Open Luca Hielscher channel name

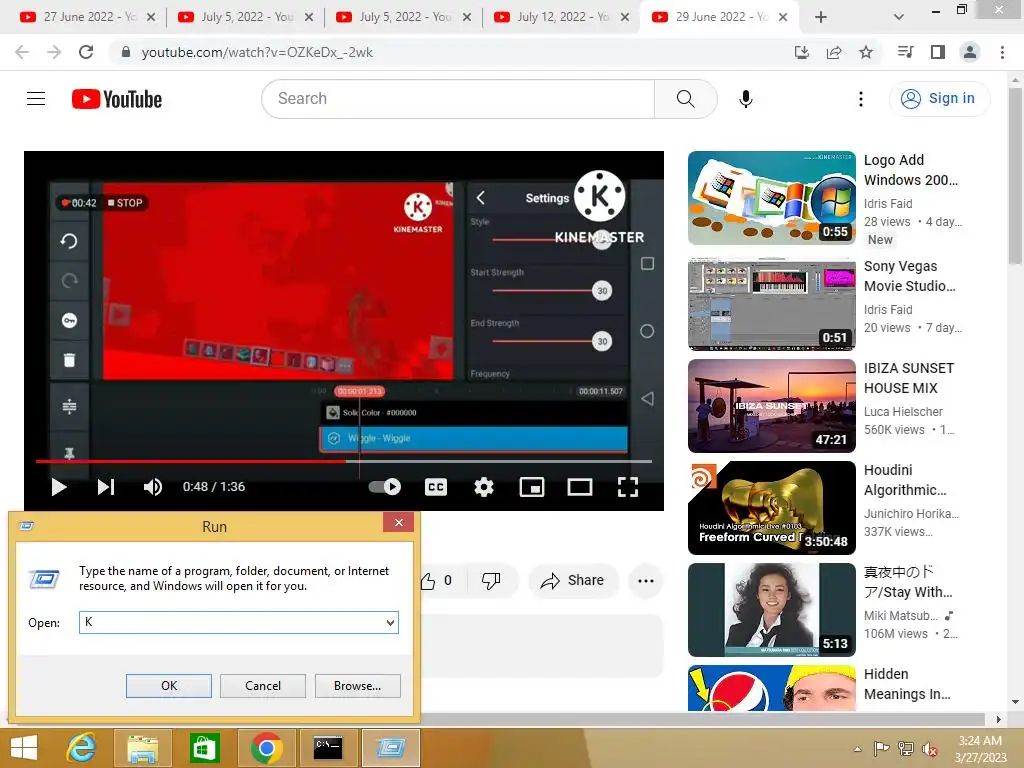(x=903, y=411)
